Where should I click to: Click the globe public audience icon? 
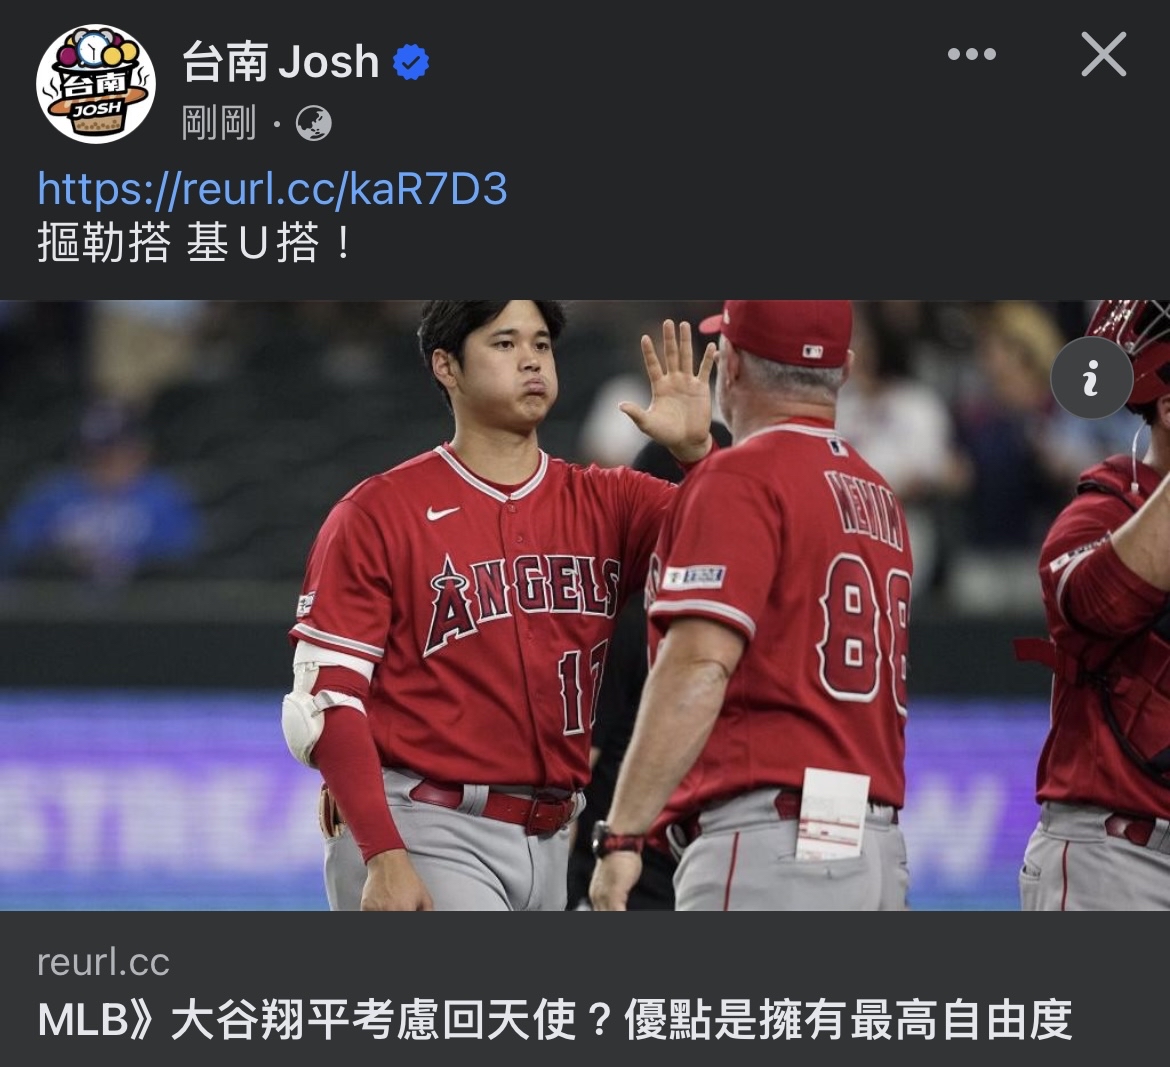(313, 124)
